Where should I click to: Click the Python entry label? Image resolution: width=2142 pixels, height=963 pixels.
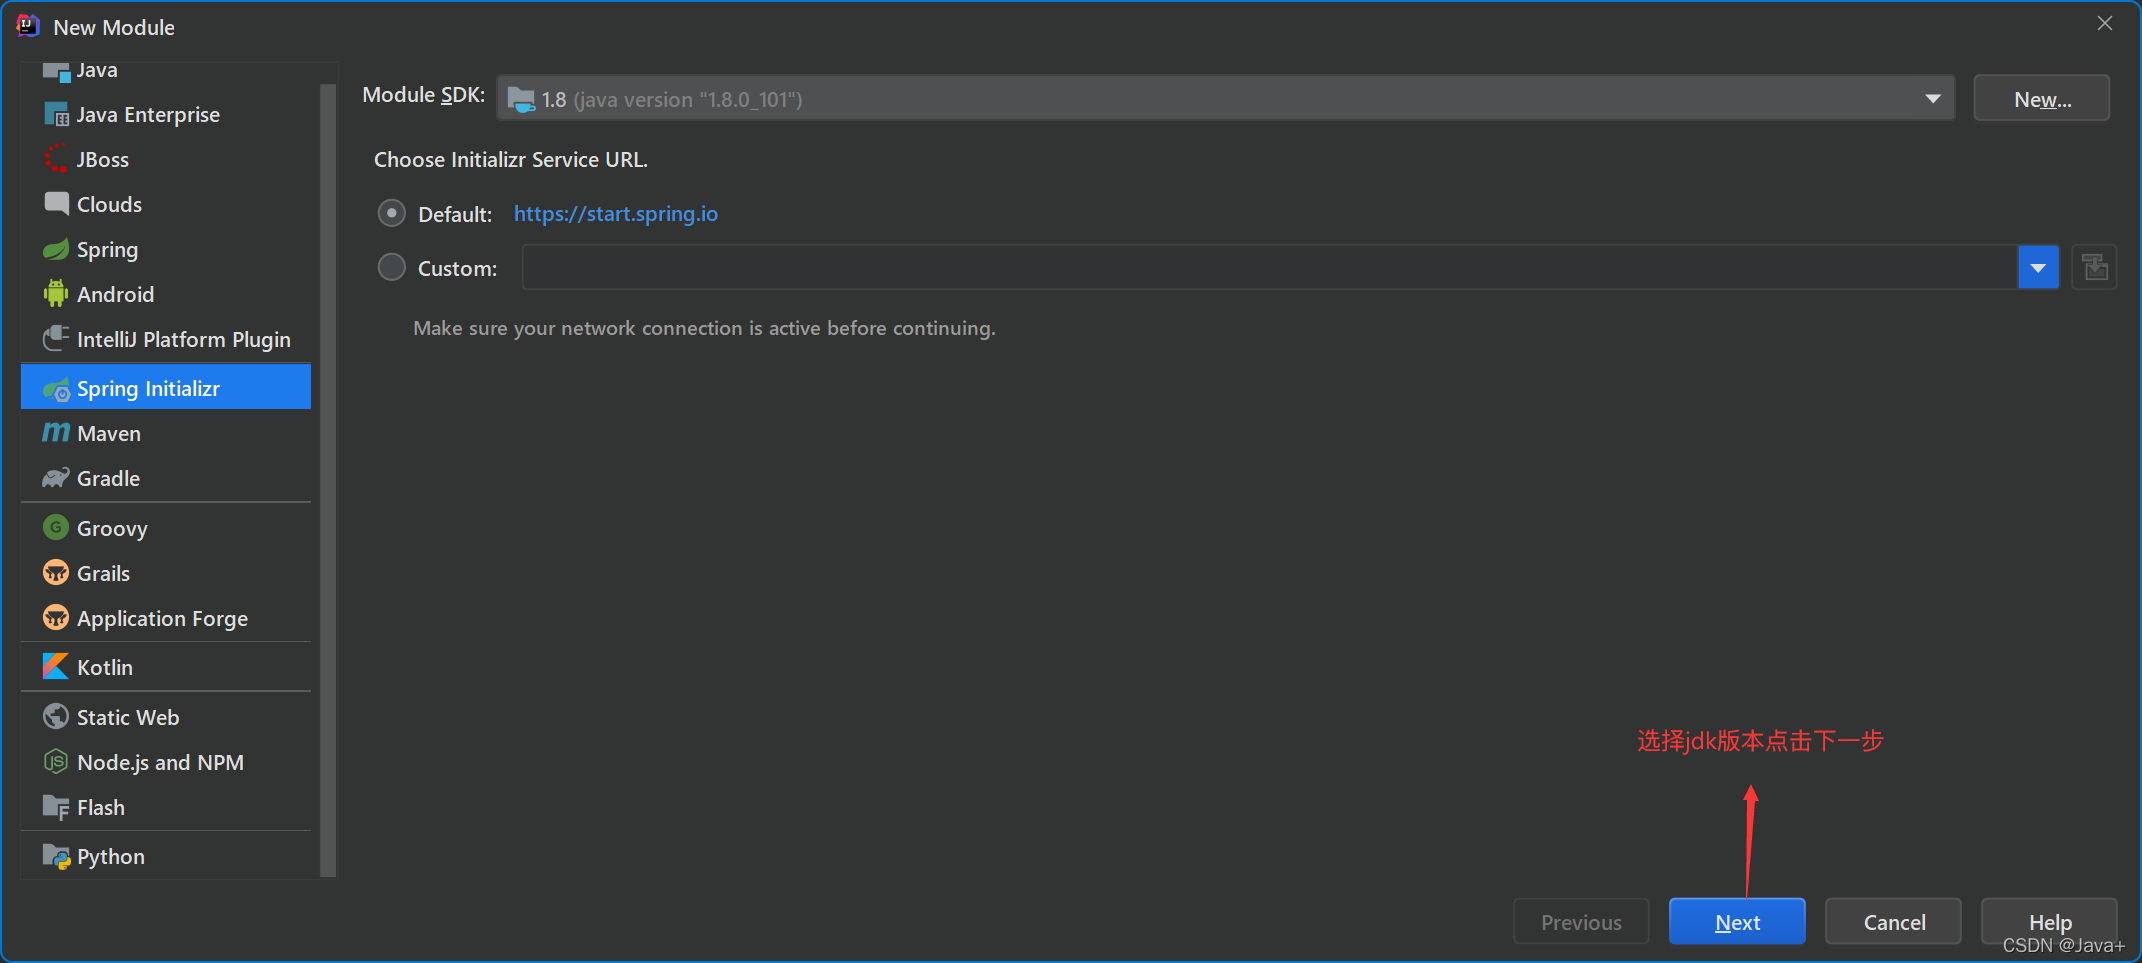pos(111,857)
